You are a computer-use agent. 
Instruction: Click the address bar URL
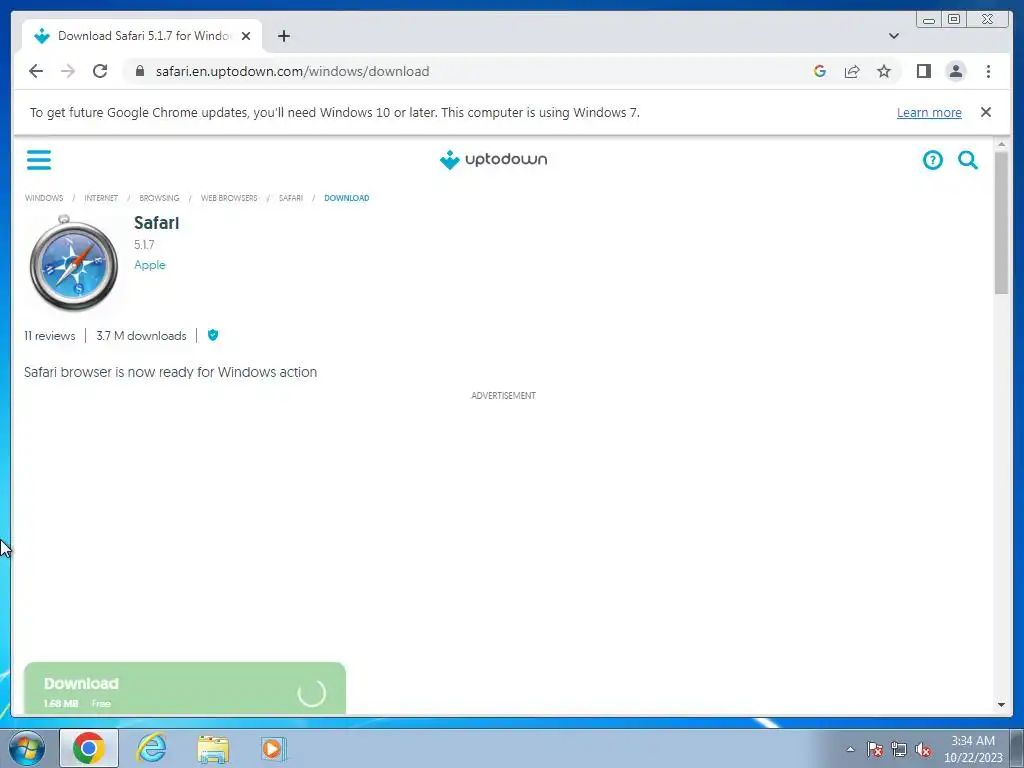click(x=292, y=71)
